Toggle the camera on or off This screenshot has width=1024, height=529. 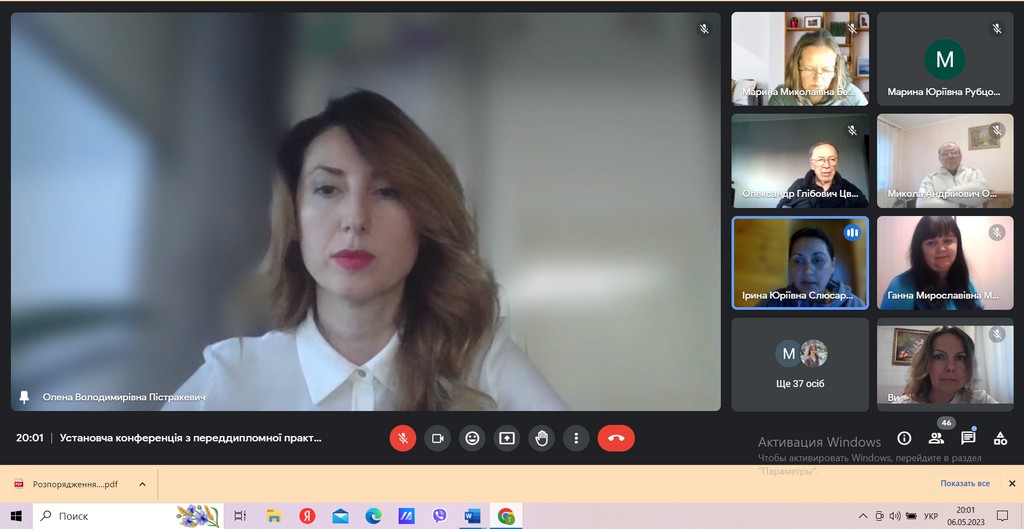[437, 438]
